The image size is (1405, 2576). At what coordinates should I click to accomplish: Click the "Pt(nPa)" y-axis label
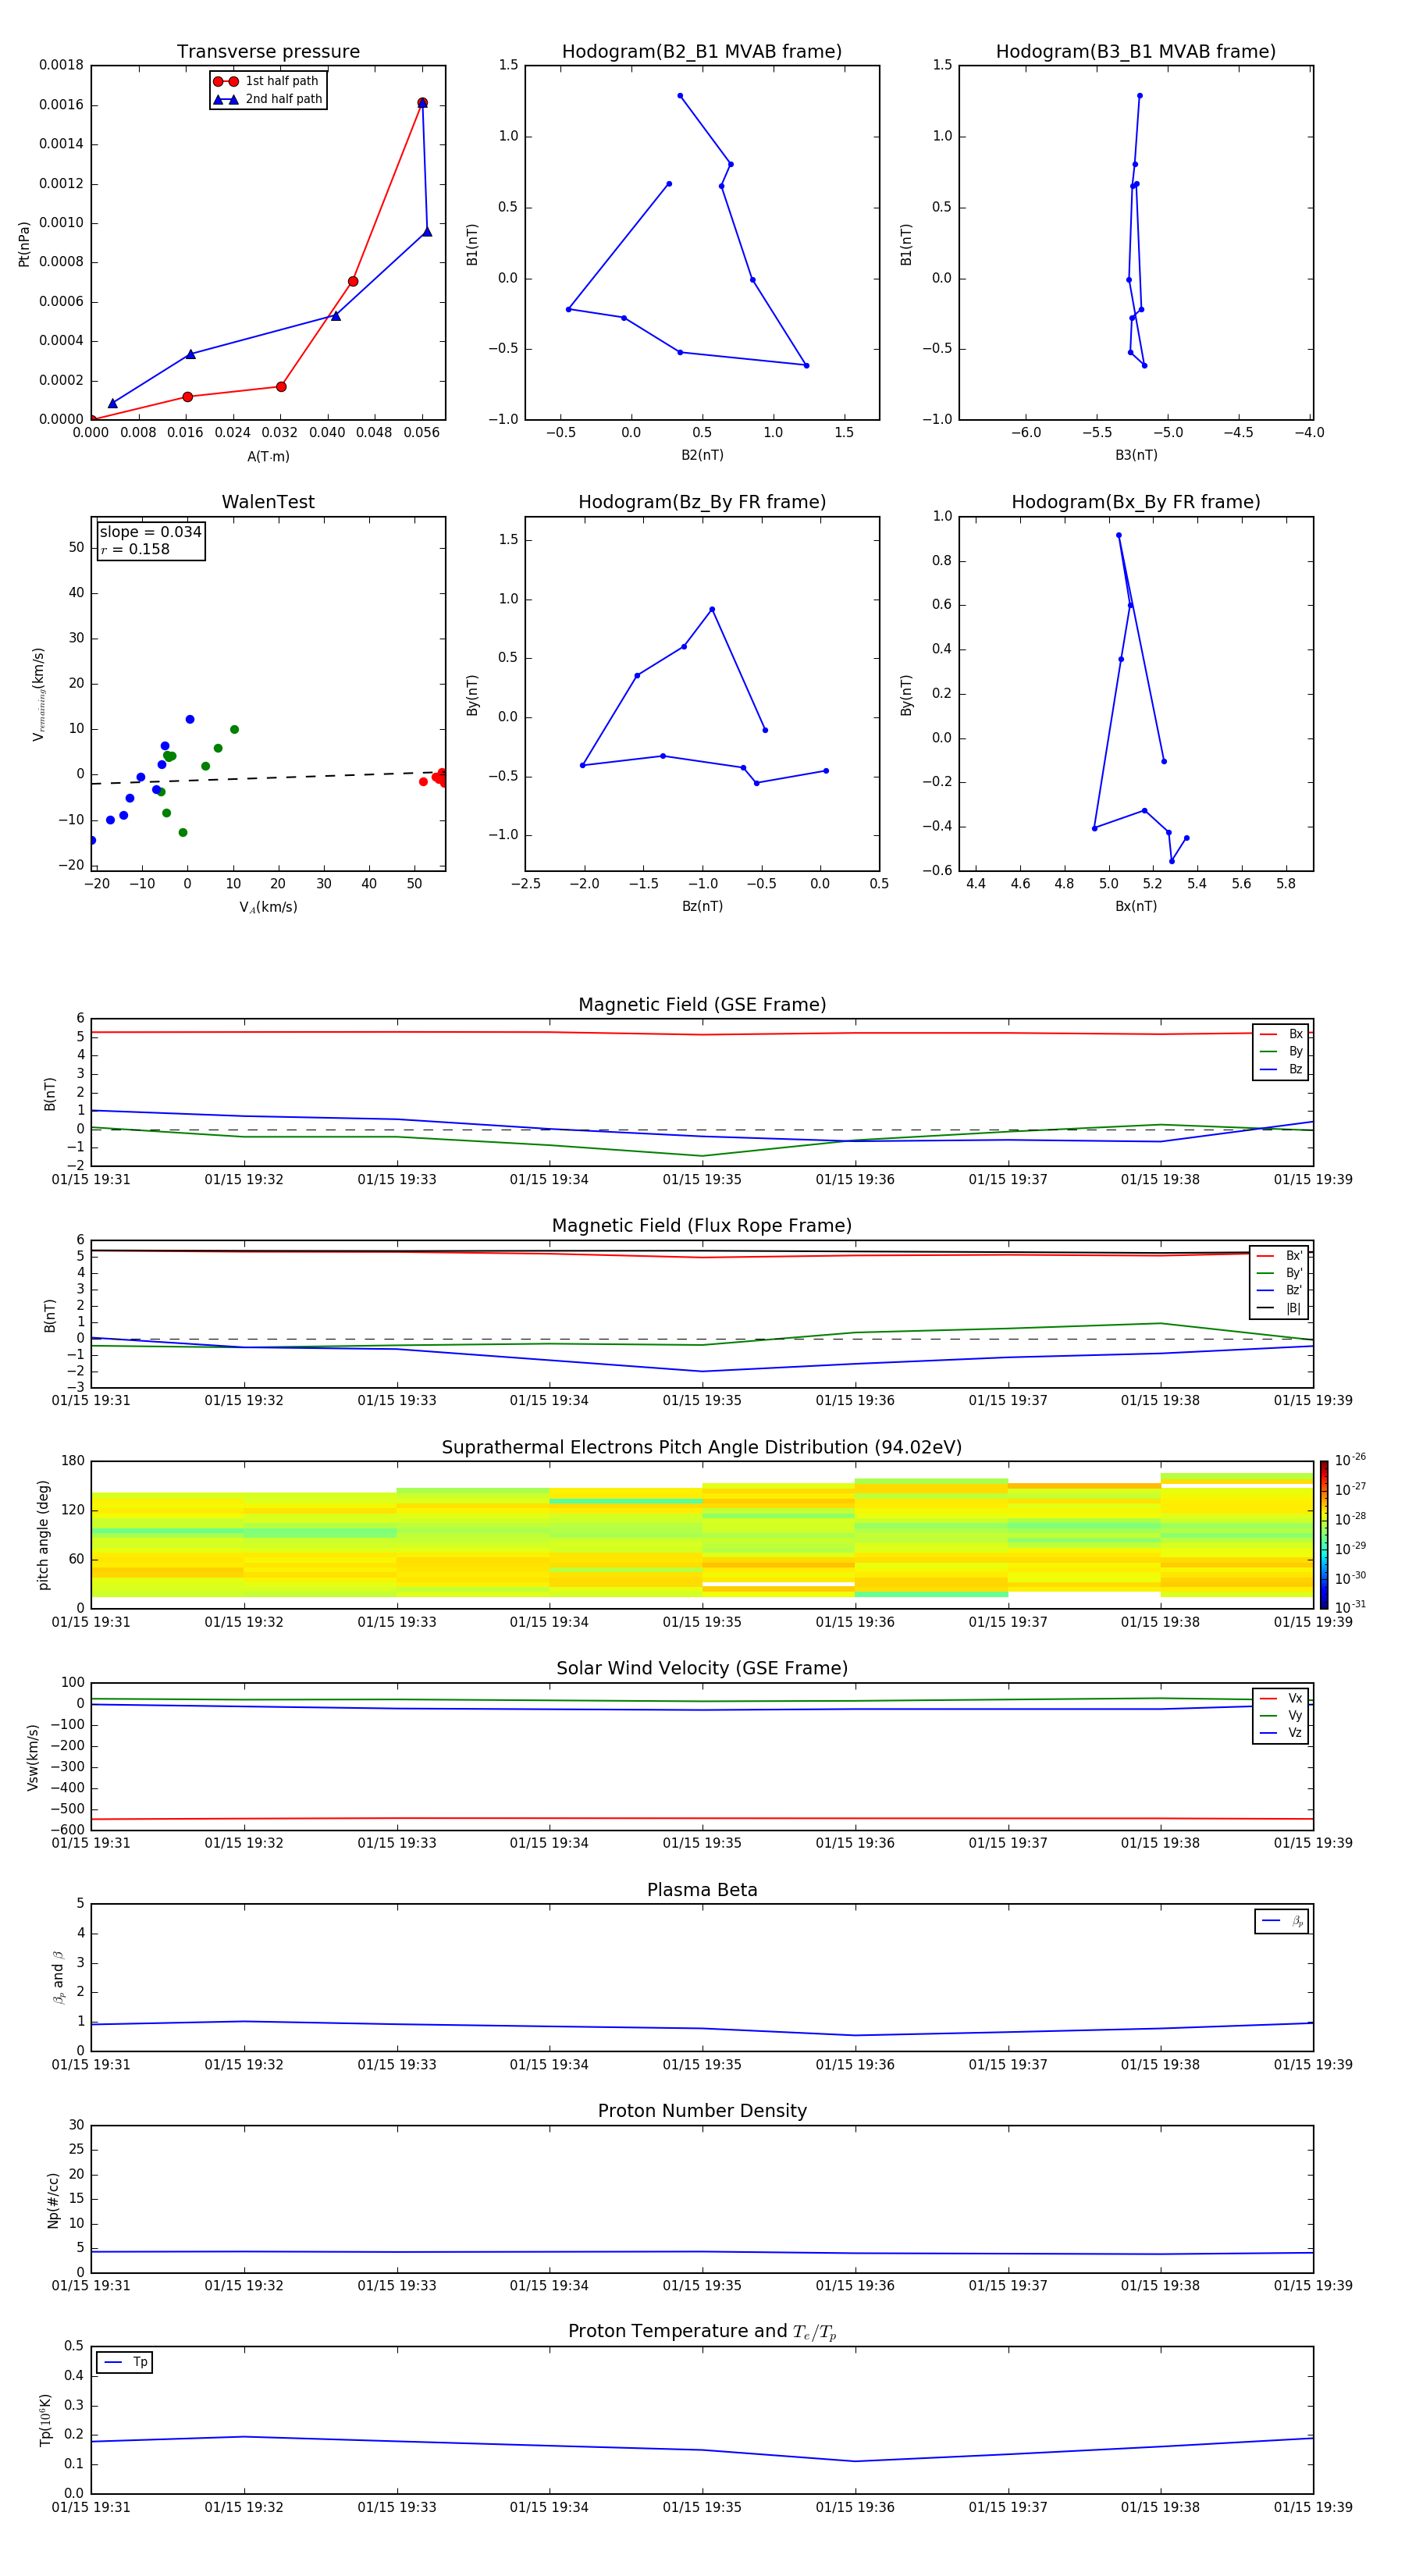click(x=24, y=244)
